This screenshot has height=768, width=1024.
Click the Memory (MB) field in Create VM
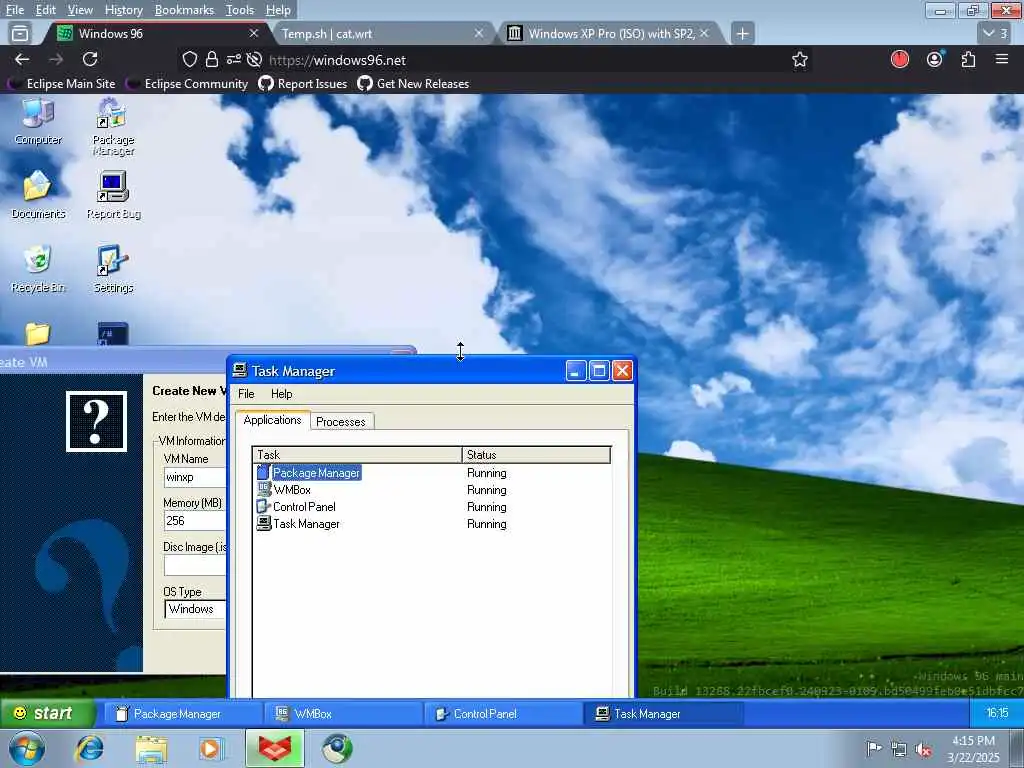[195, 520]
